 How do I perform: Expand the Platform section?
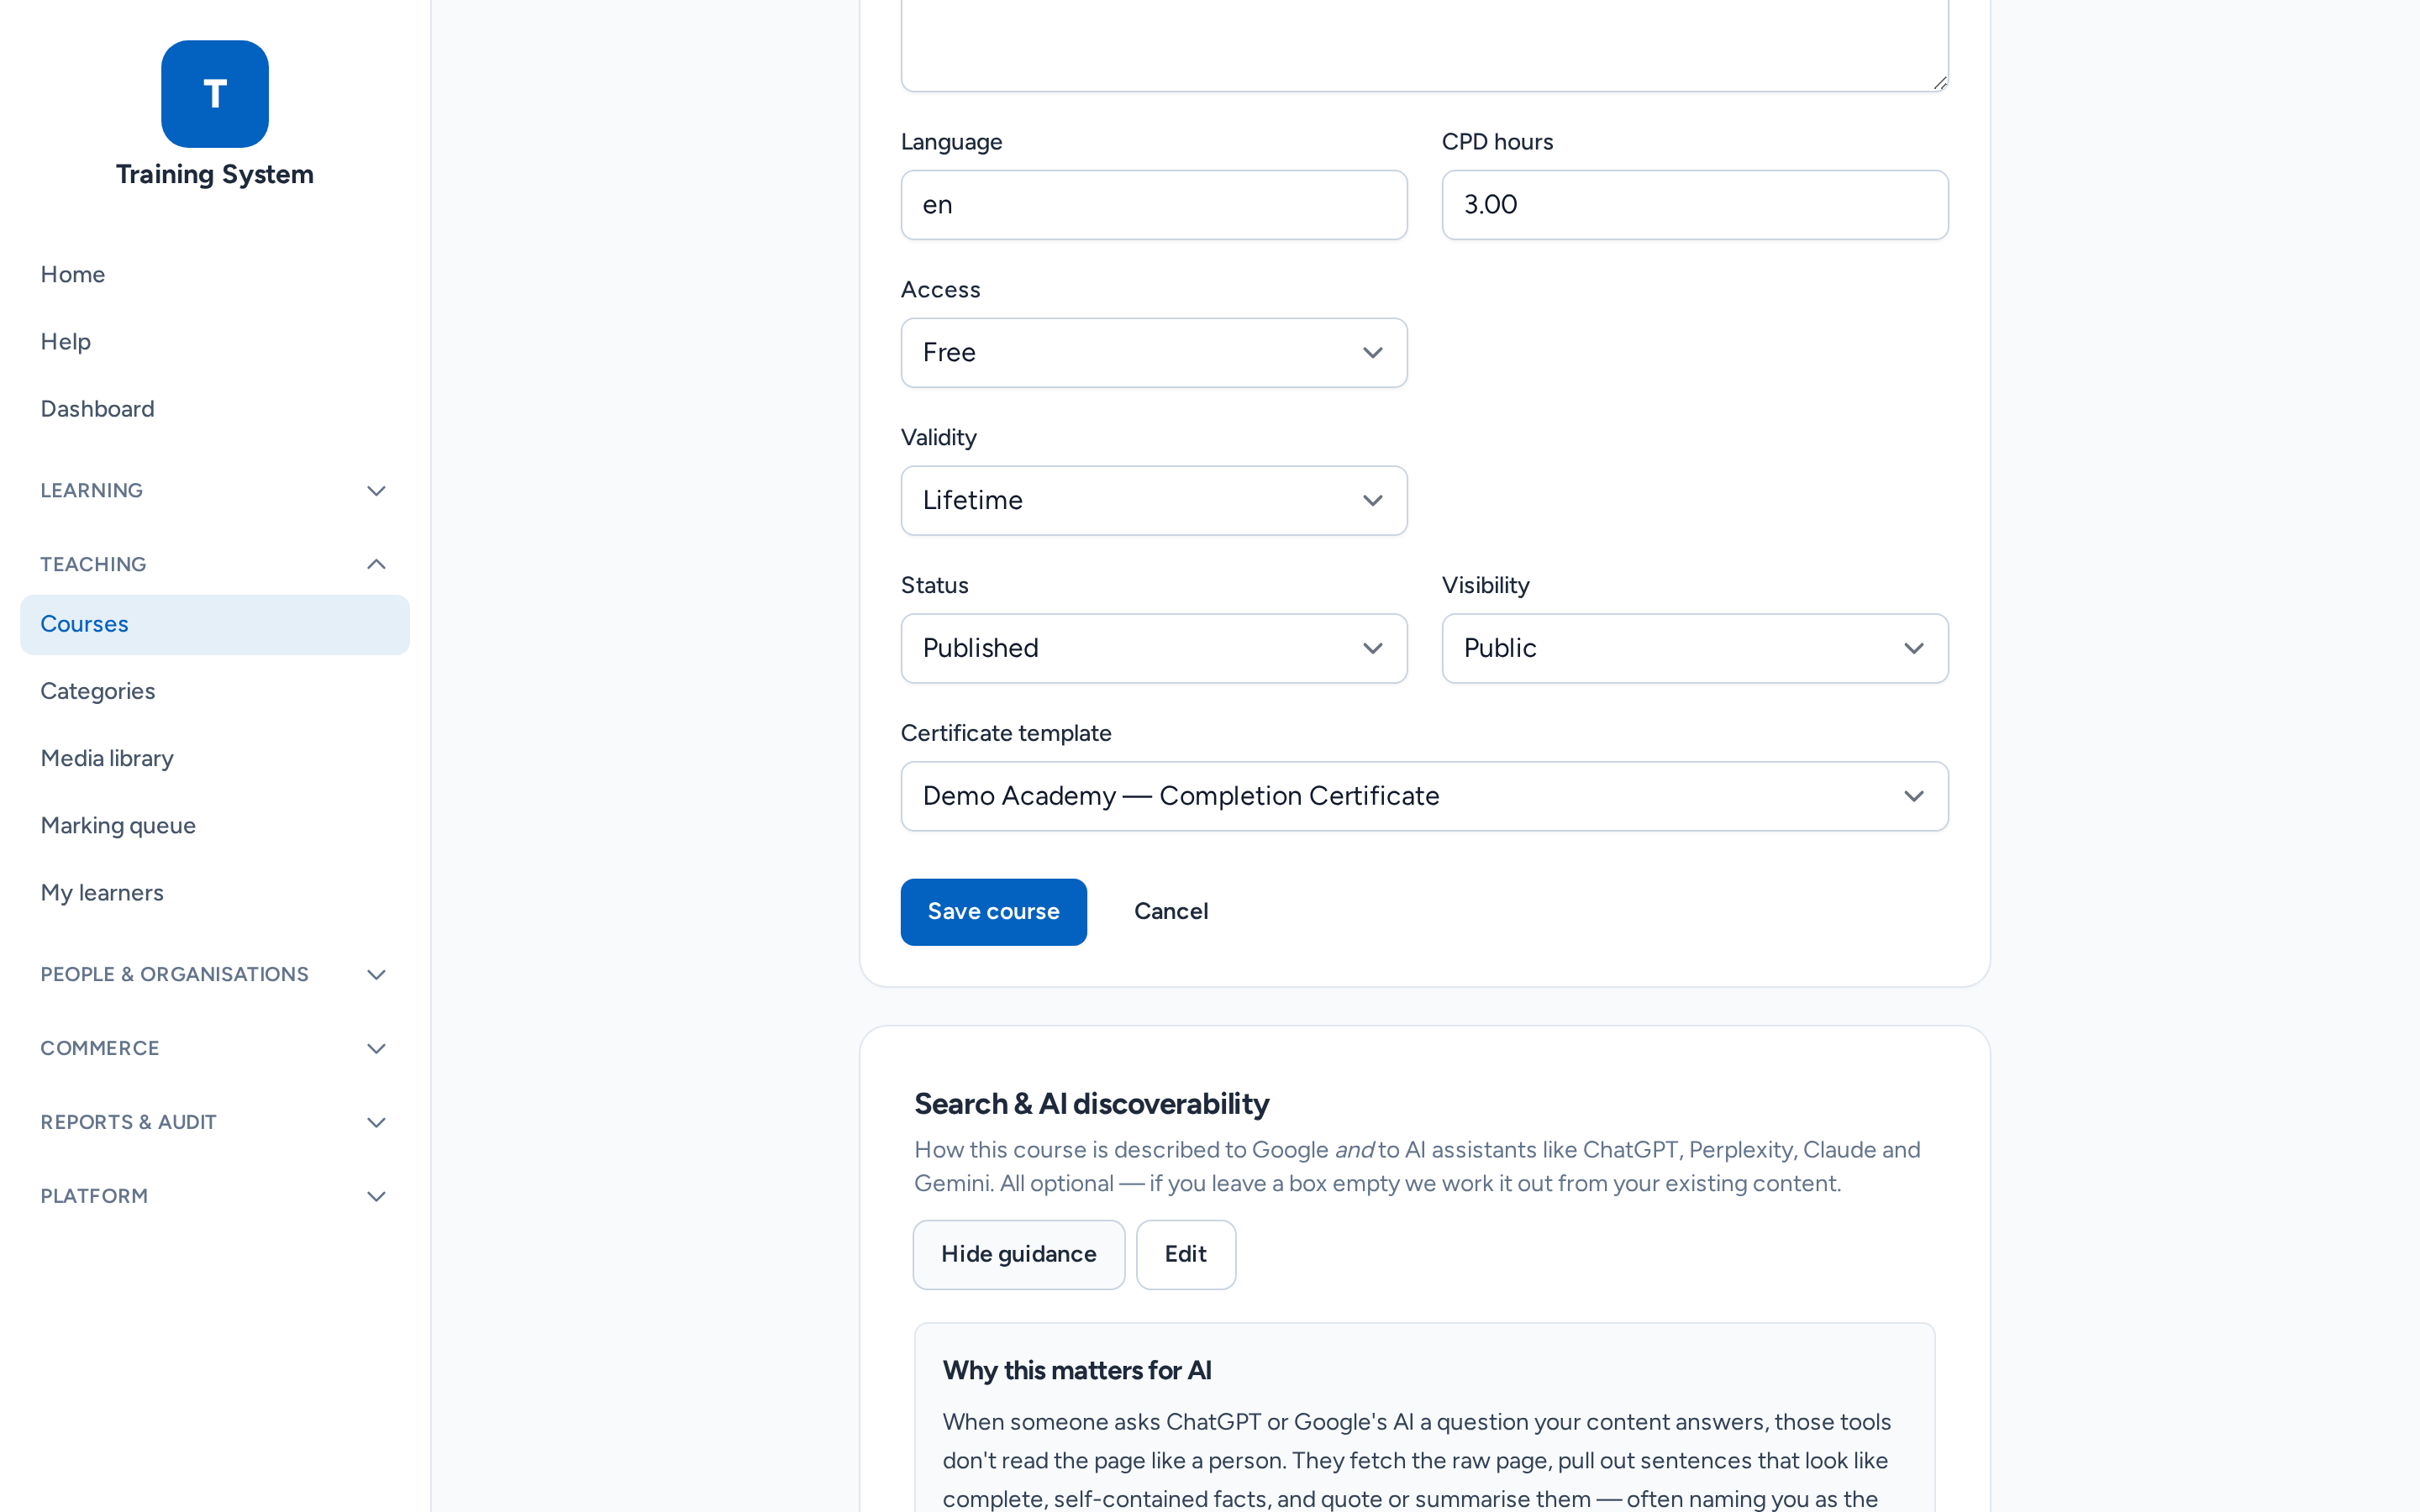tap(214, 1196)
